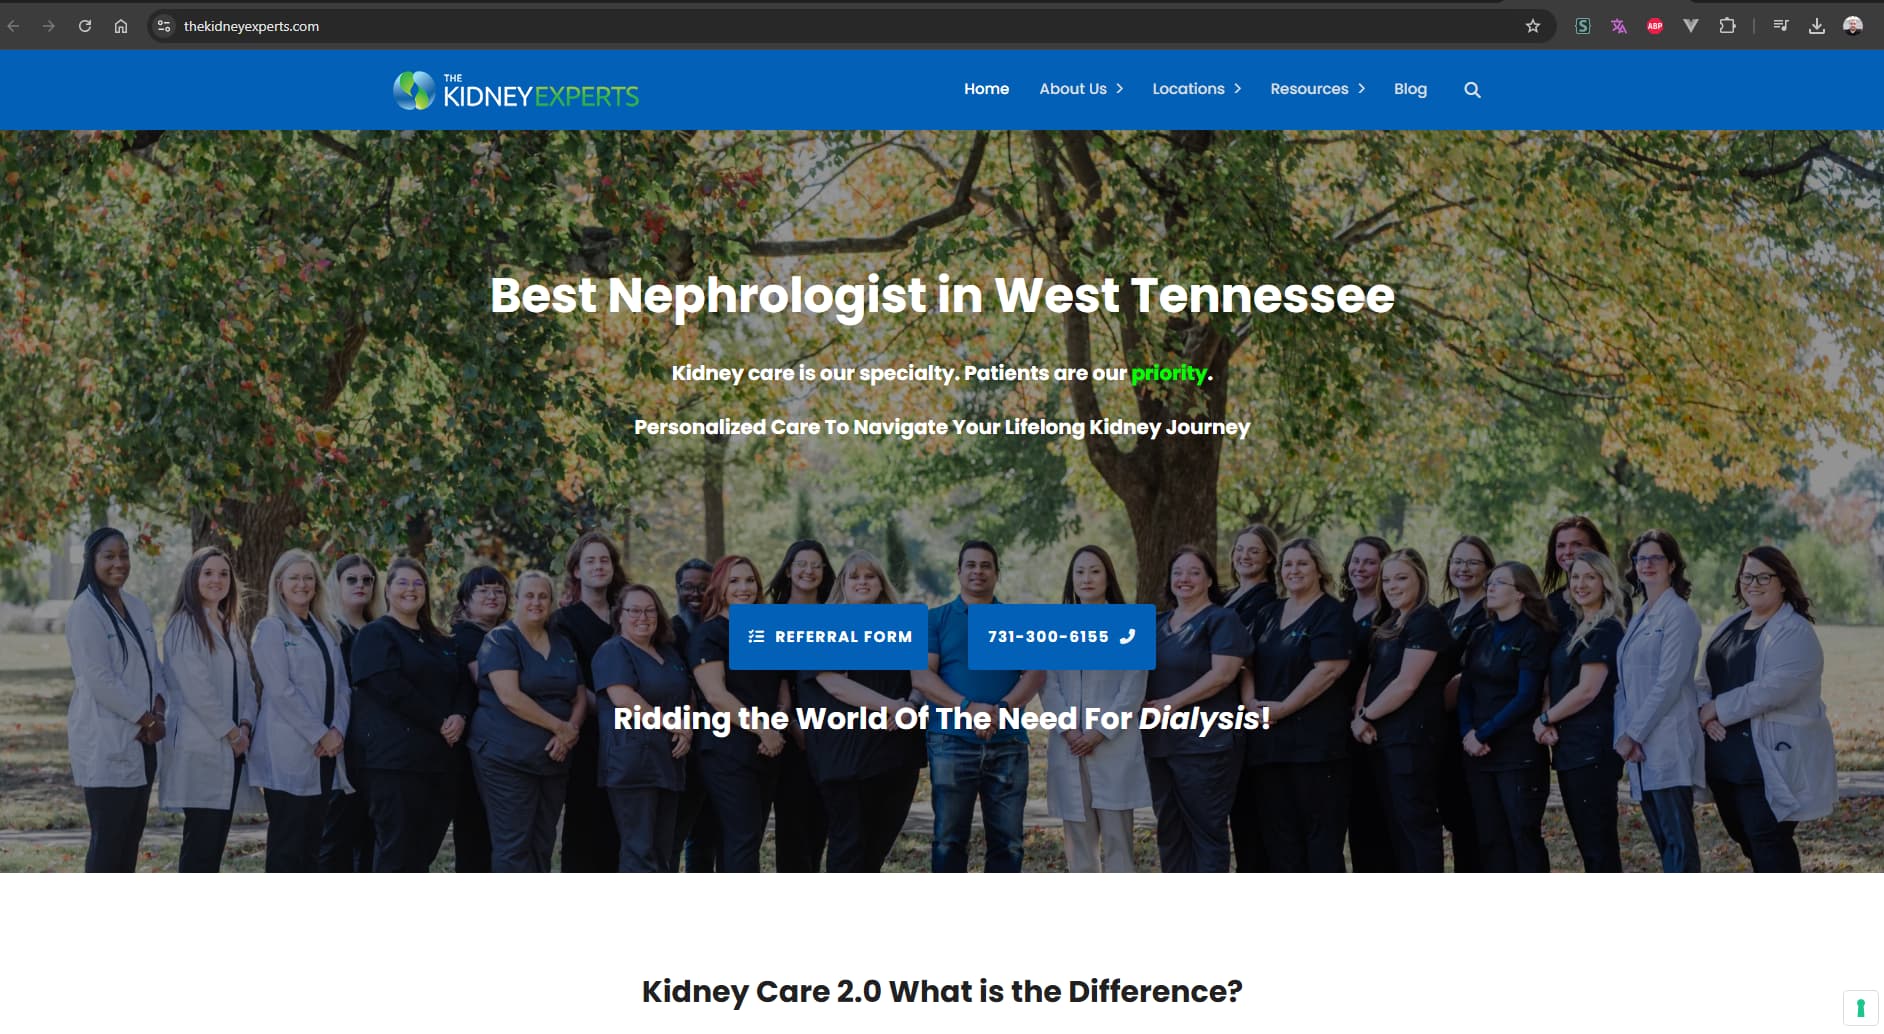Image resolution: width=1884 pixels, height=1034 pixels.
Task: Expand the About Us menu chevron
Action: point(1119,89)
